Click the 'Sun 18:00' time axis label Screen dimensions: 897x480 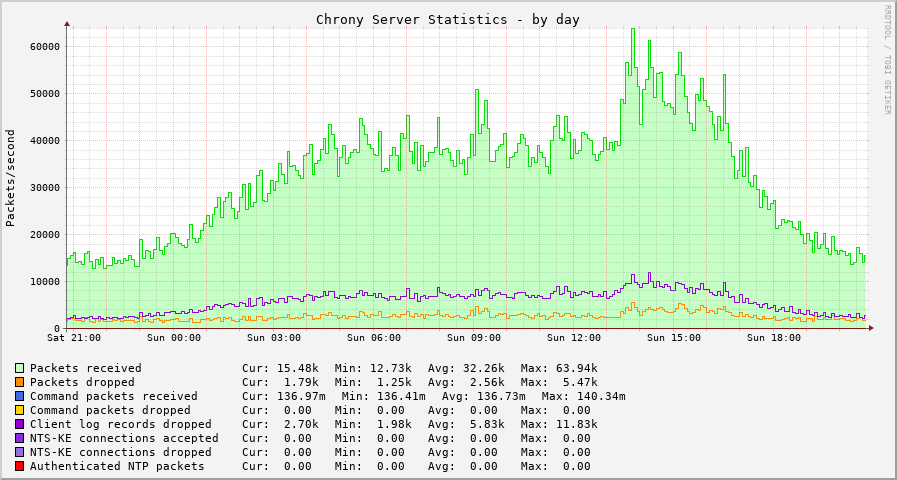(774, 338)
